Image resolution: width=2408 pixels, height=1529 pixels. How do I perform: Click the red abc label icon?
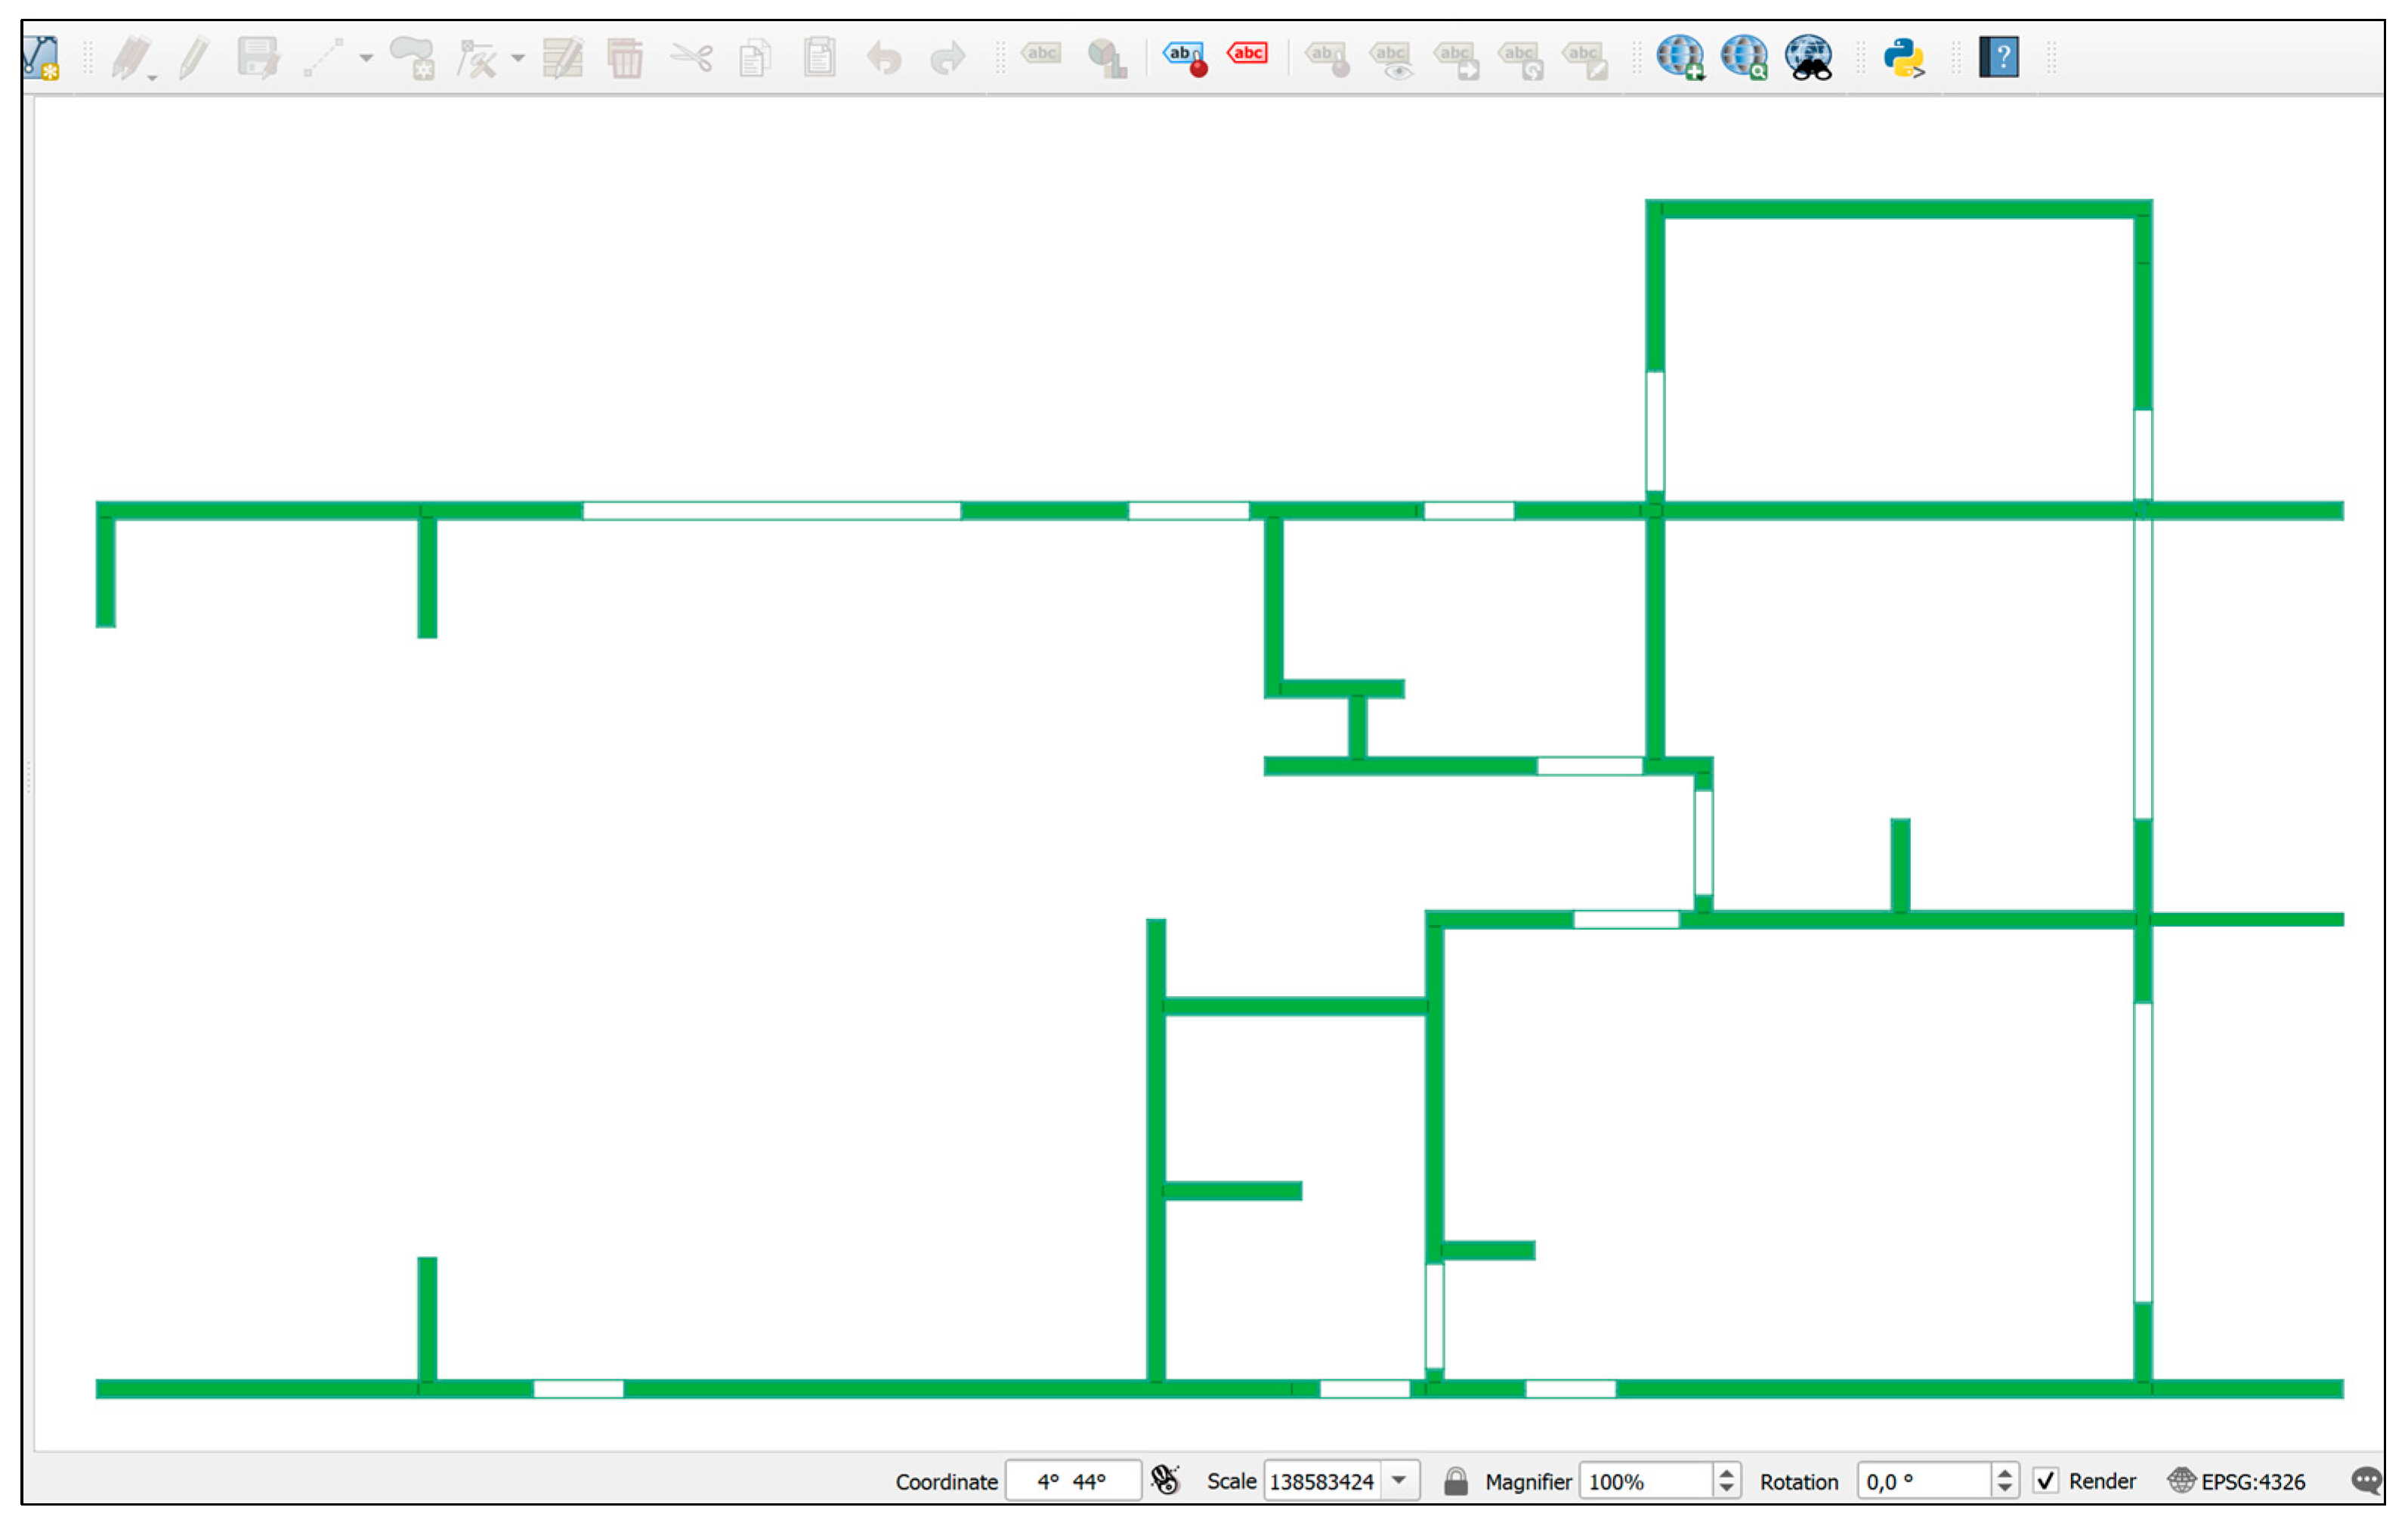coord(1248,53)
